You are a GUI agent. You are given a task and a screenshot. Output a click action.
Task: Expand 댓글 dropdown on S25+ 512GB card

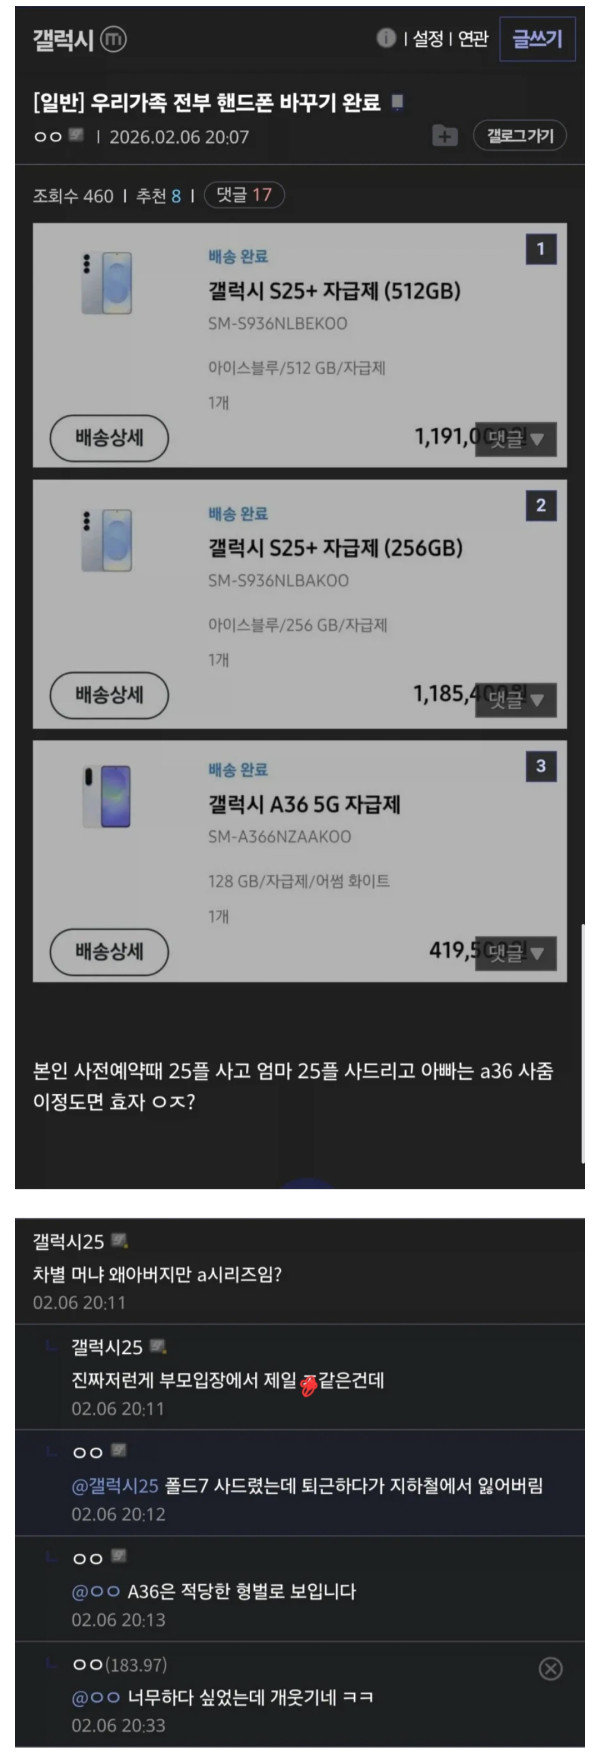tap(516, 438)
